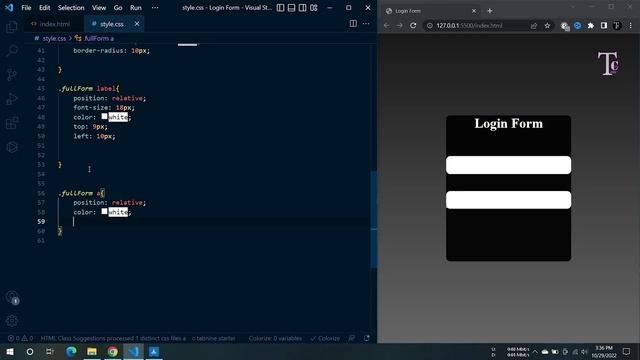The image size is (640, 360).
Task: Open customize layout icon in title bar
Action: [x=313, y=8]
